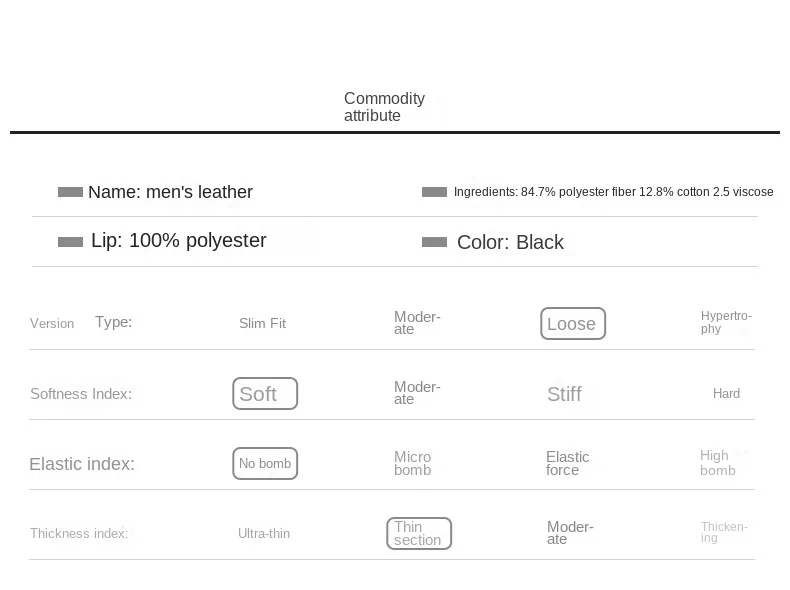Pick High bomb elastic option
The width and height of the screenshot is (790, 590).
tap(717, 463)
